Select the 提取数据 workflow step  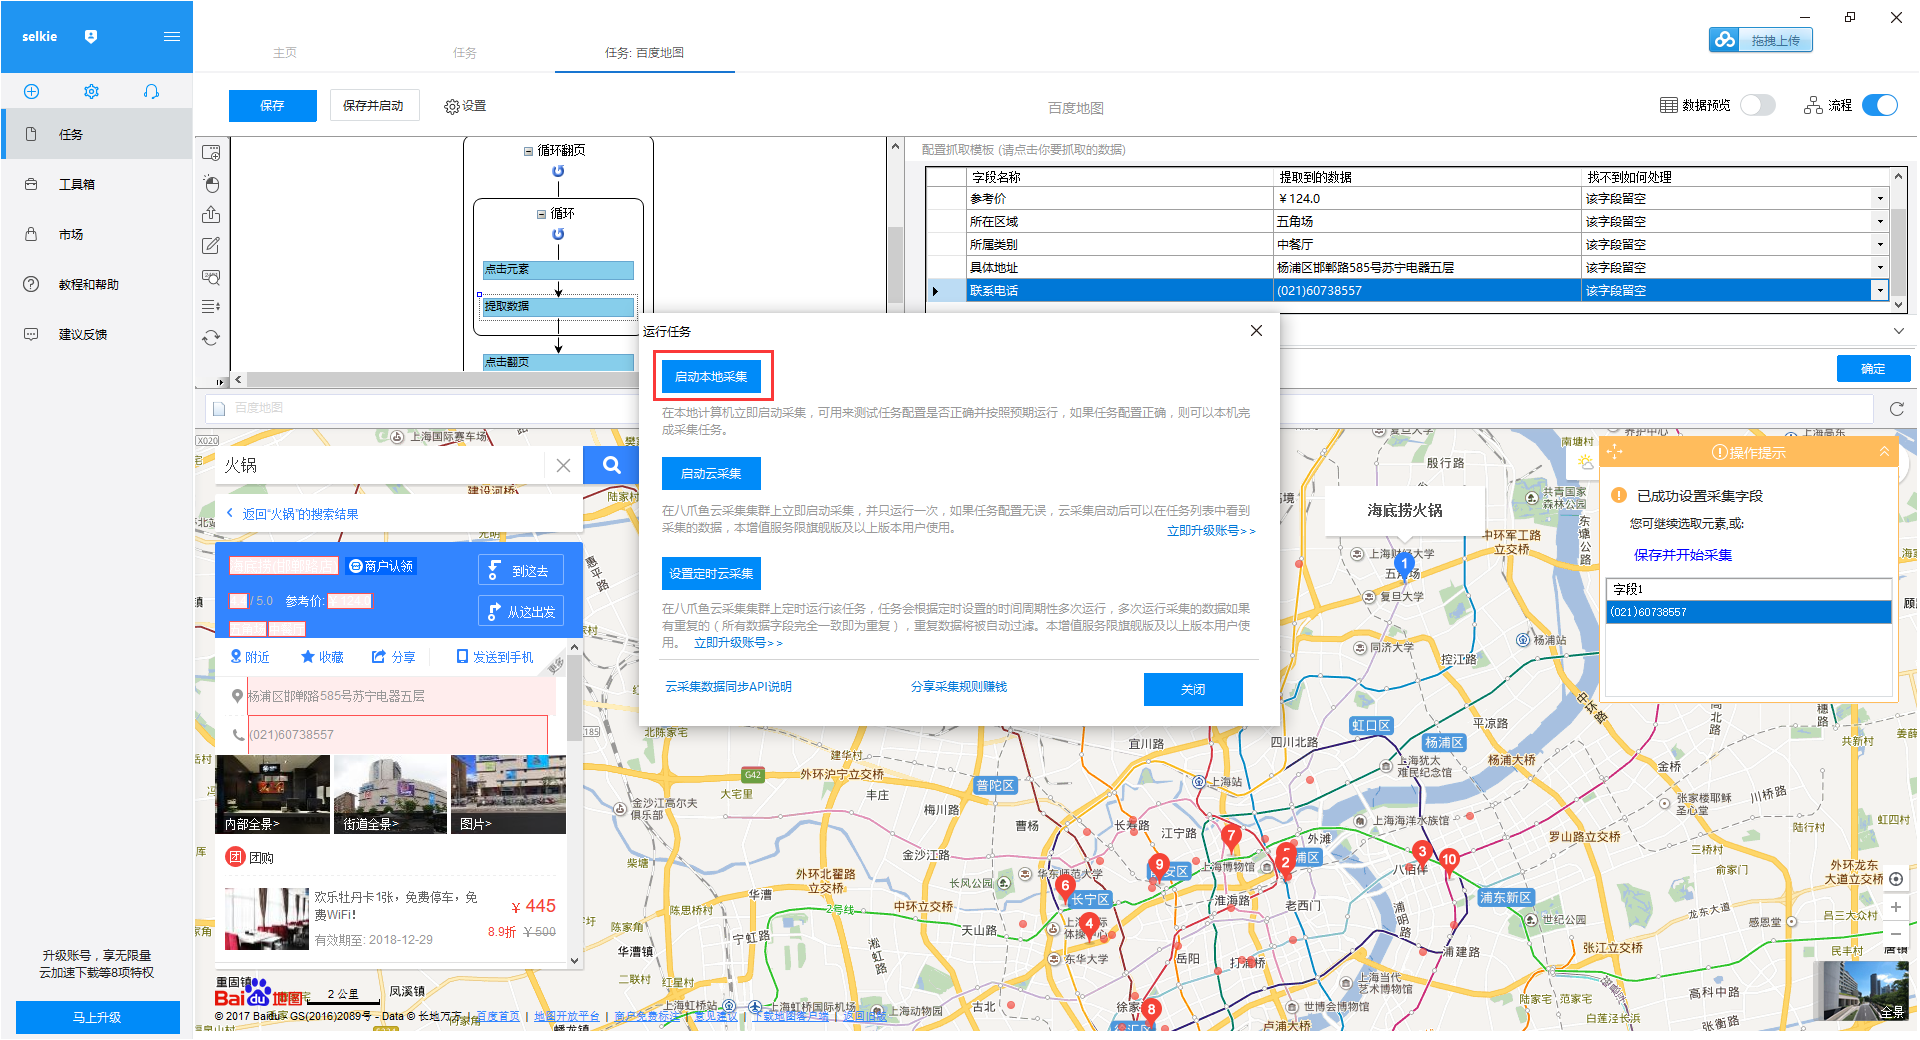(x=558, y=307)
